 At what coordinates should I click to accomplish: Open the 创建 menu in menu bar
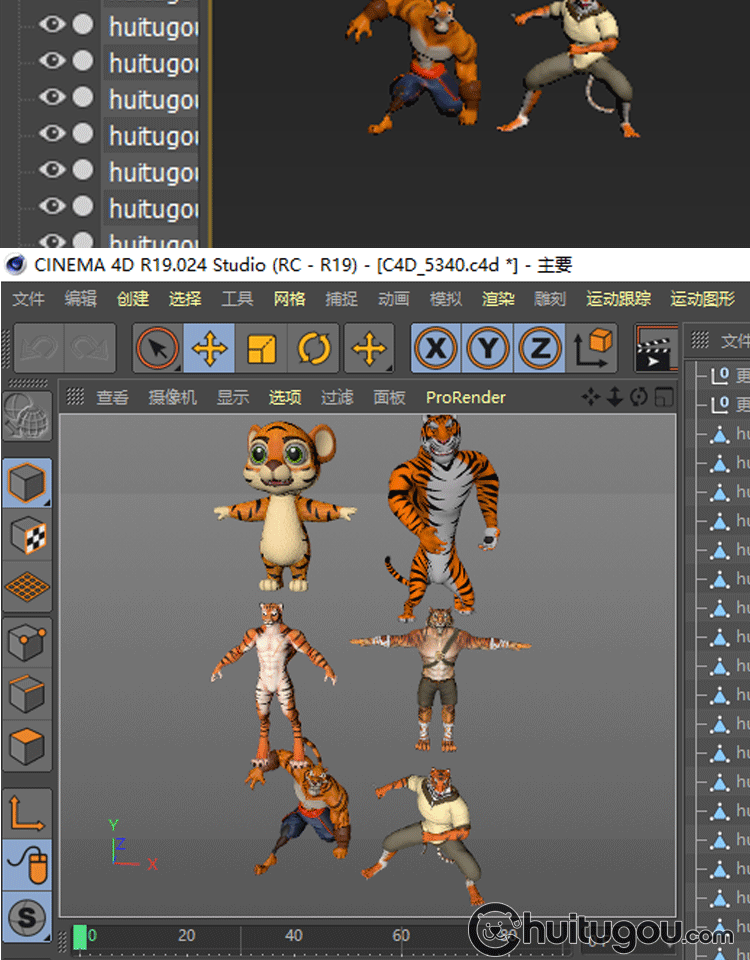[132, 298]
